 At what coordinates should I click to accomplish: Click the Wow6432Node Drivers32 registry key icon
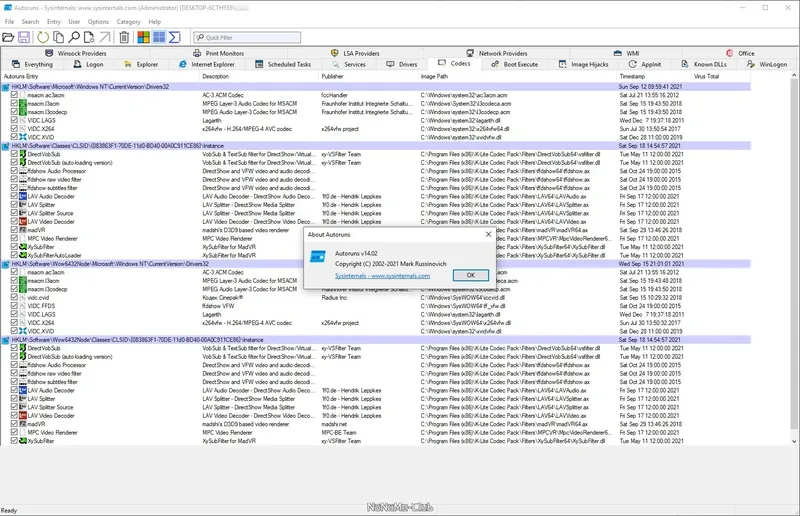(x=6, y=264)
